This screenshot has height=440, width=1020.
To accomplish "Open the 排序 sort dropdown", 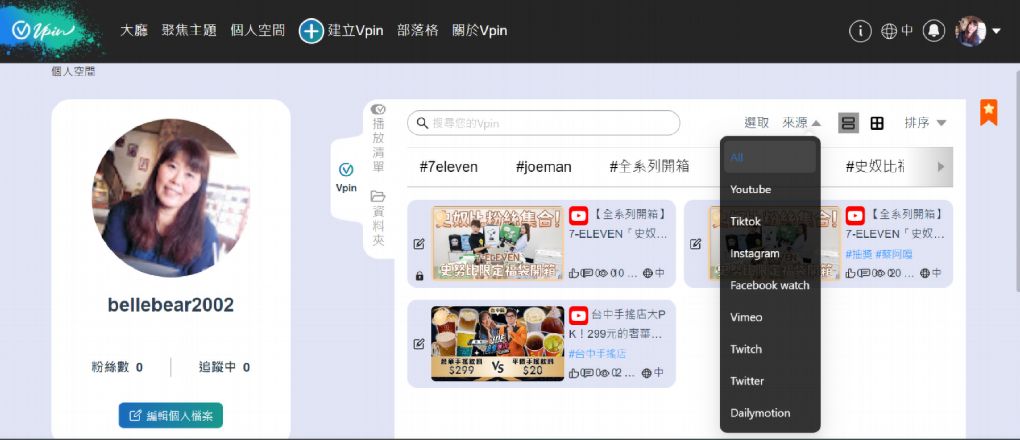I will [925, 123].
